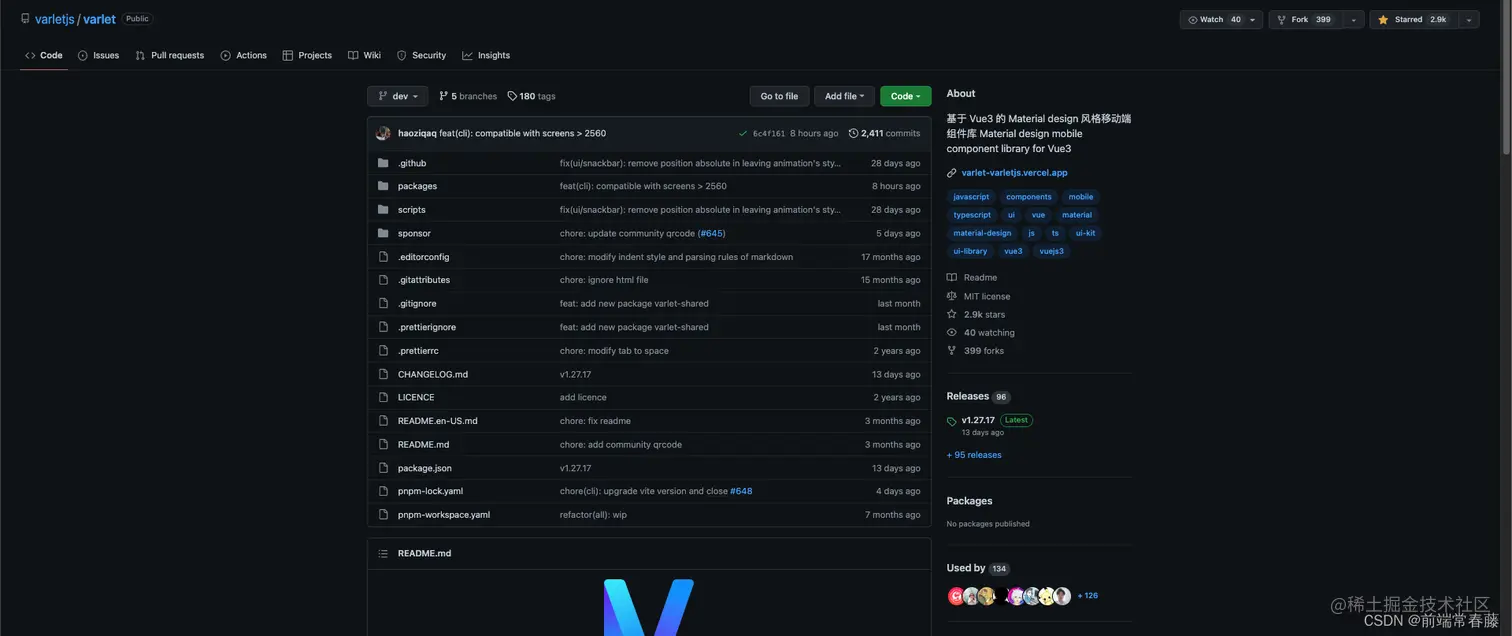Click the release tag icon next to v1.27.17
The width and height of the screenshot is (1512, 636).
point(952,421)
